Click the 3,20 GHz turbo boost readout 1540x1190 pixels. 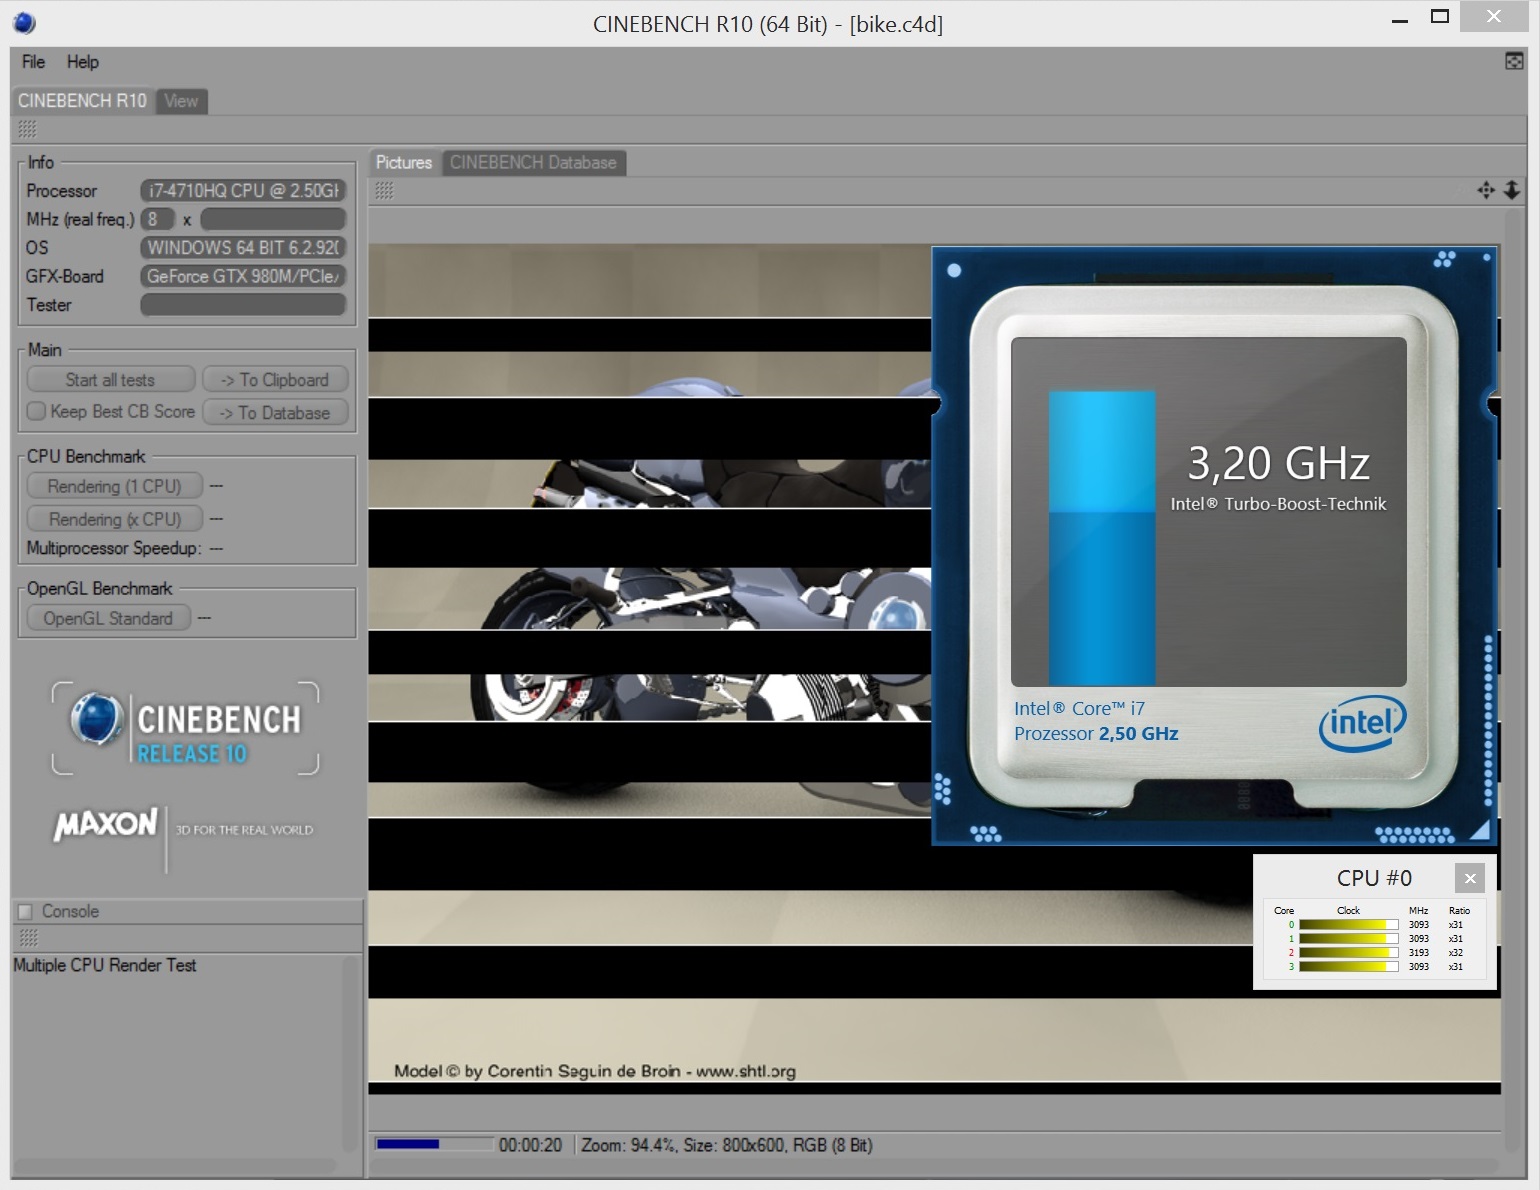click(x=1278, y=463)
